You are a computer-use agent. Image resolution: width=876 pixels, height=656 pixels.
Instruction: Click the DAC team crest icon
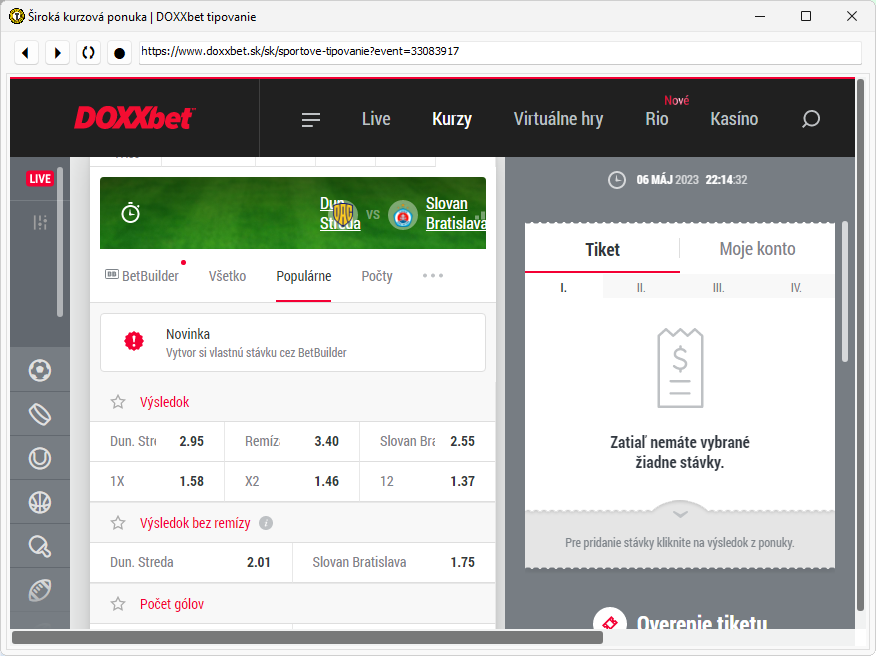click(342, 214)
